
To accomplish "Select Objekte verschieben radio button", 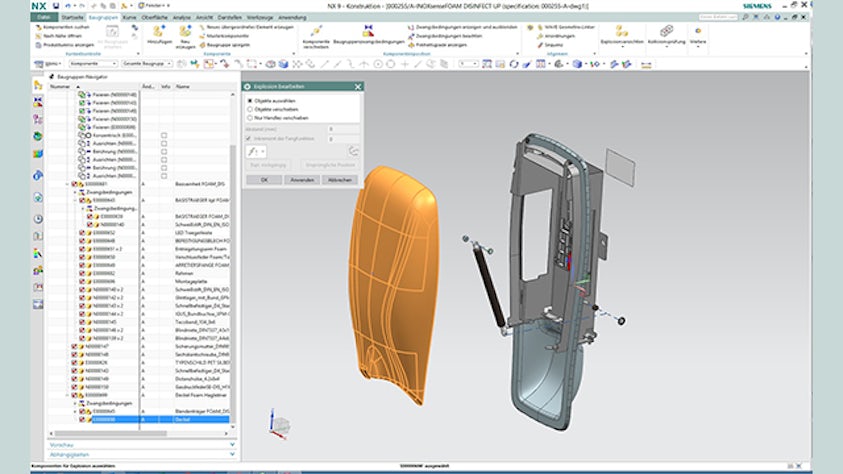I will 250,109.
